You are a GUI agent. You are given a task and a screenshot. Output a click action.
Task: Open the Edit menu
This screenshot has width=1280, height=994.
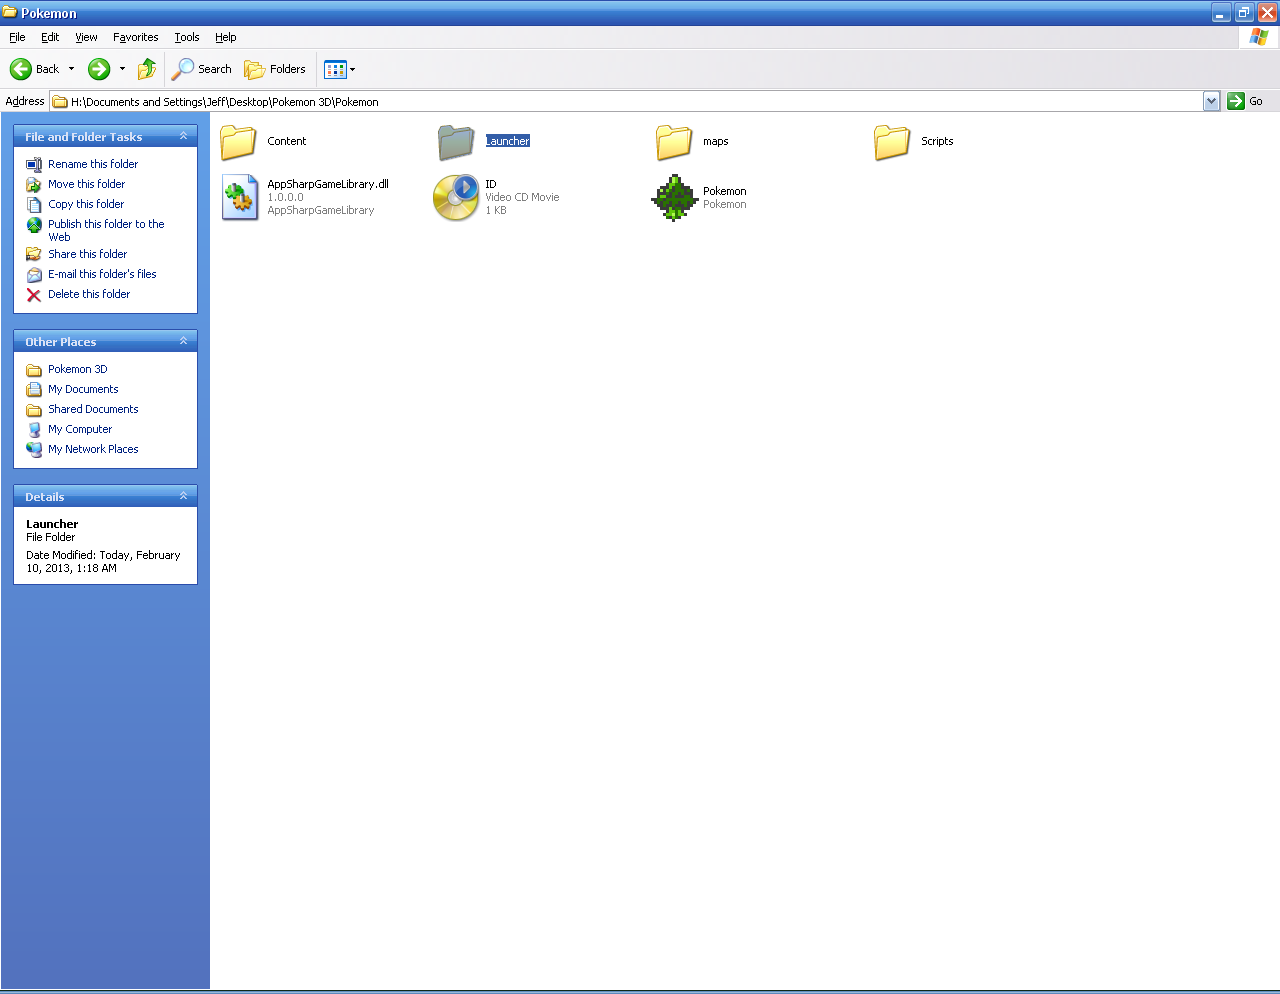(50, 37)
